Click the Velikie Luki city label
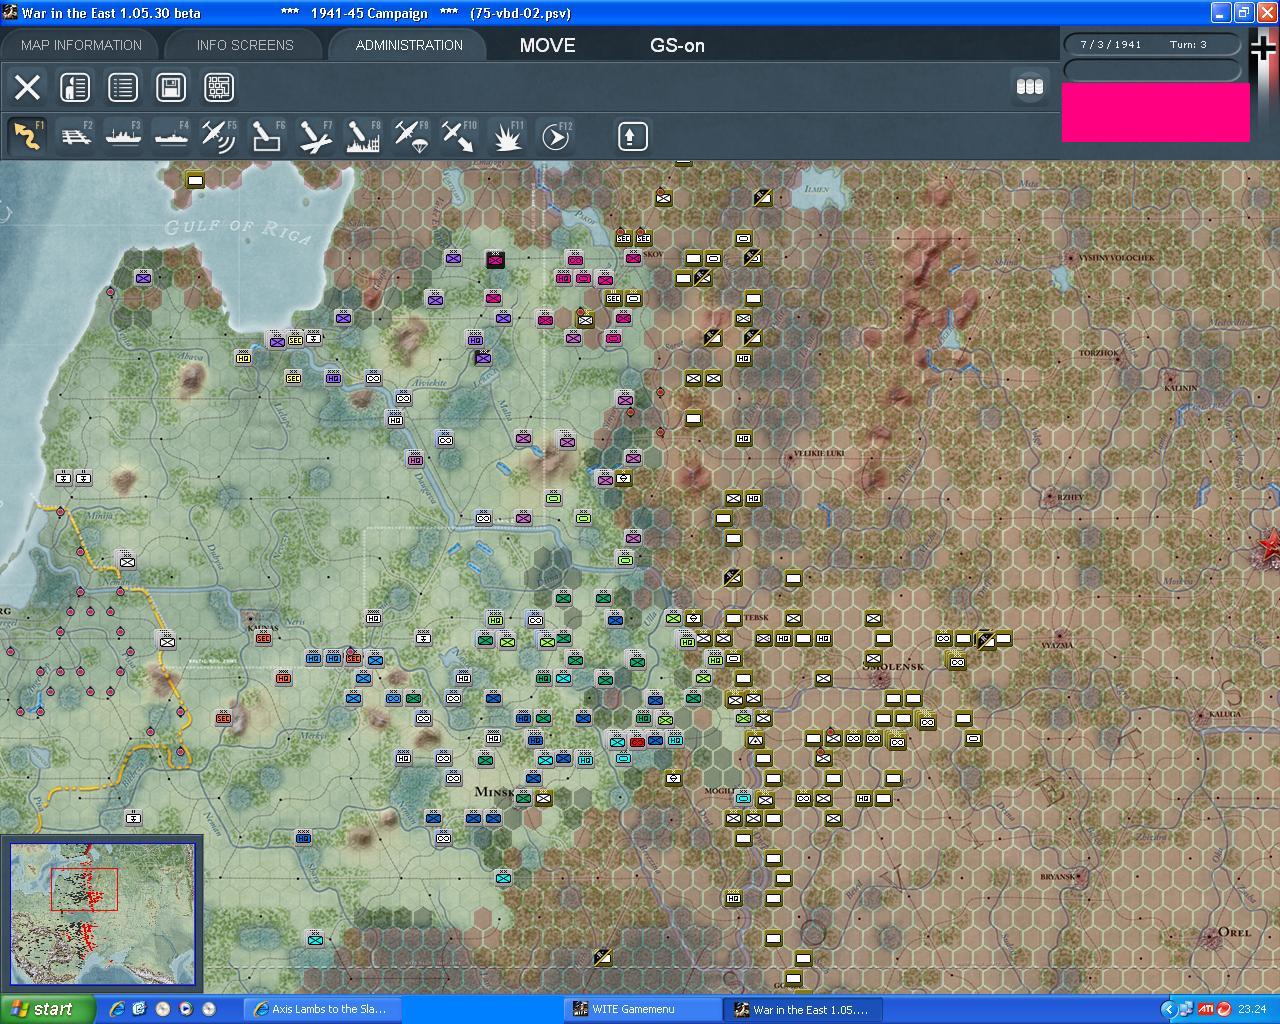 click(x=819, y=454)
